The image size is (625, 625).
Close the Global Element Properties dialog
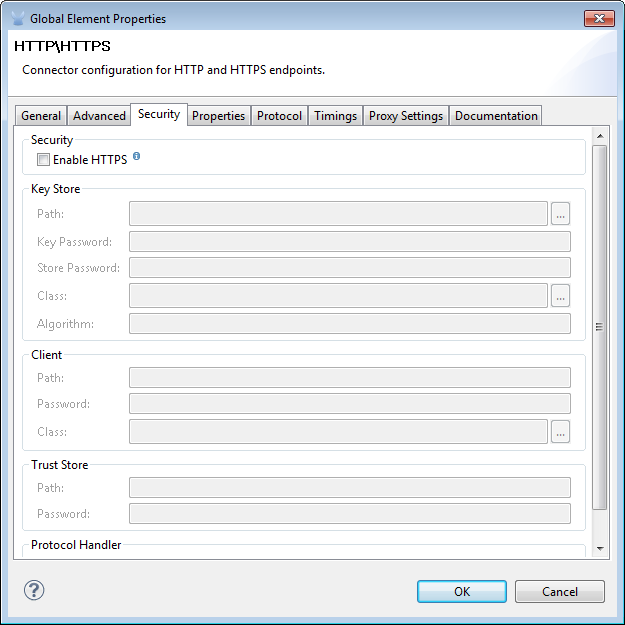(599, 18)
